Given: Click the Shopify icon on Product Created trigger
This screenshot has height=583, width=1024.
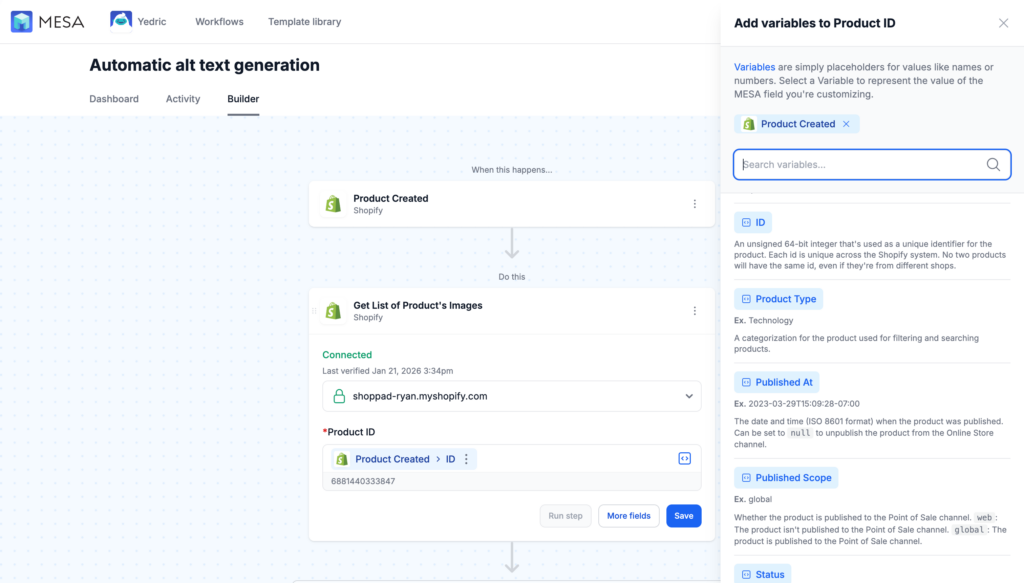Looking at the screenshot, I should click(x=333, y=203).
